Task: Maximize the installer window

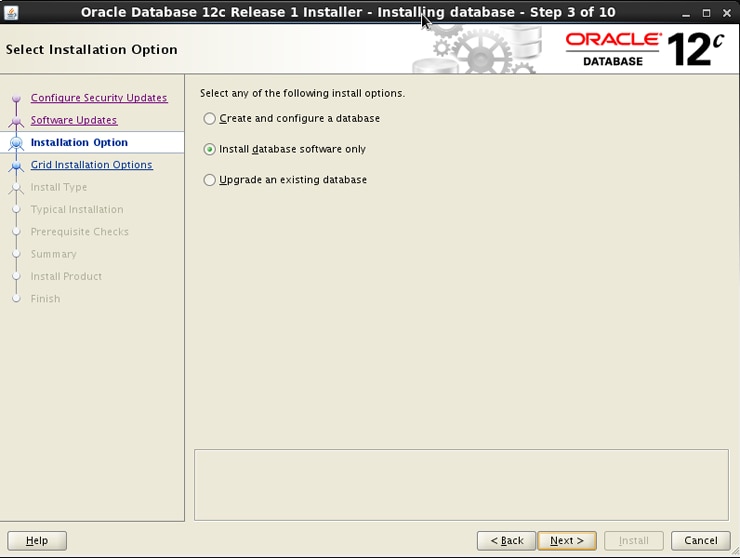Action: [706, 13]
